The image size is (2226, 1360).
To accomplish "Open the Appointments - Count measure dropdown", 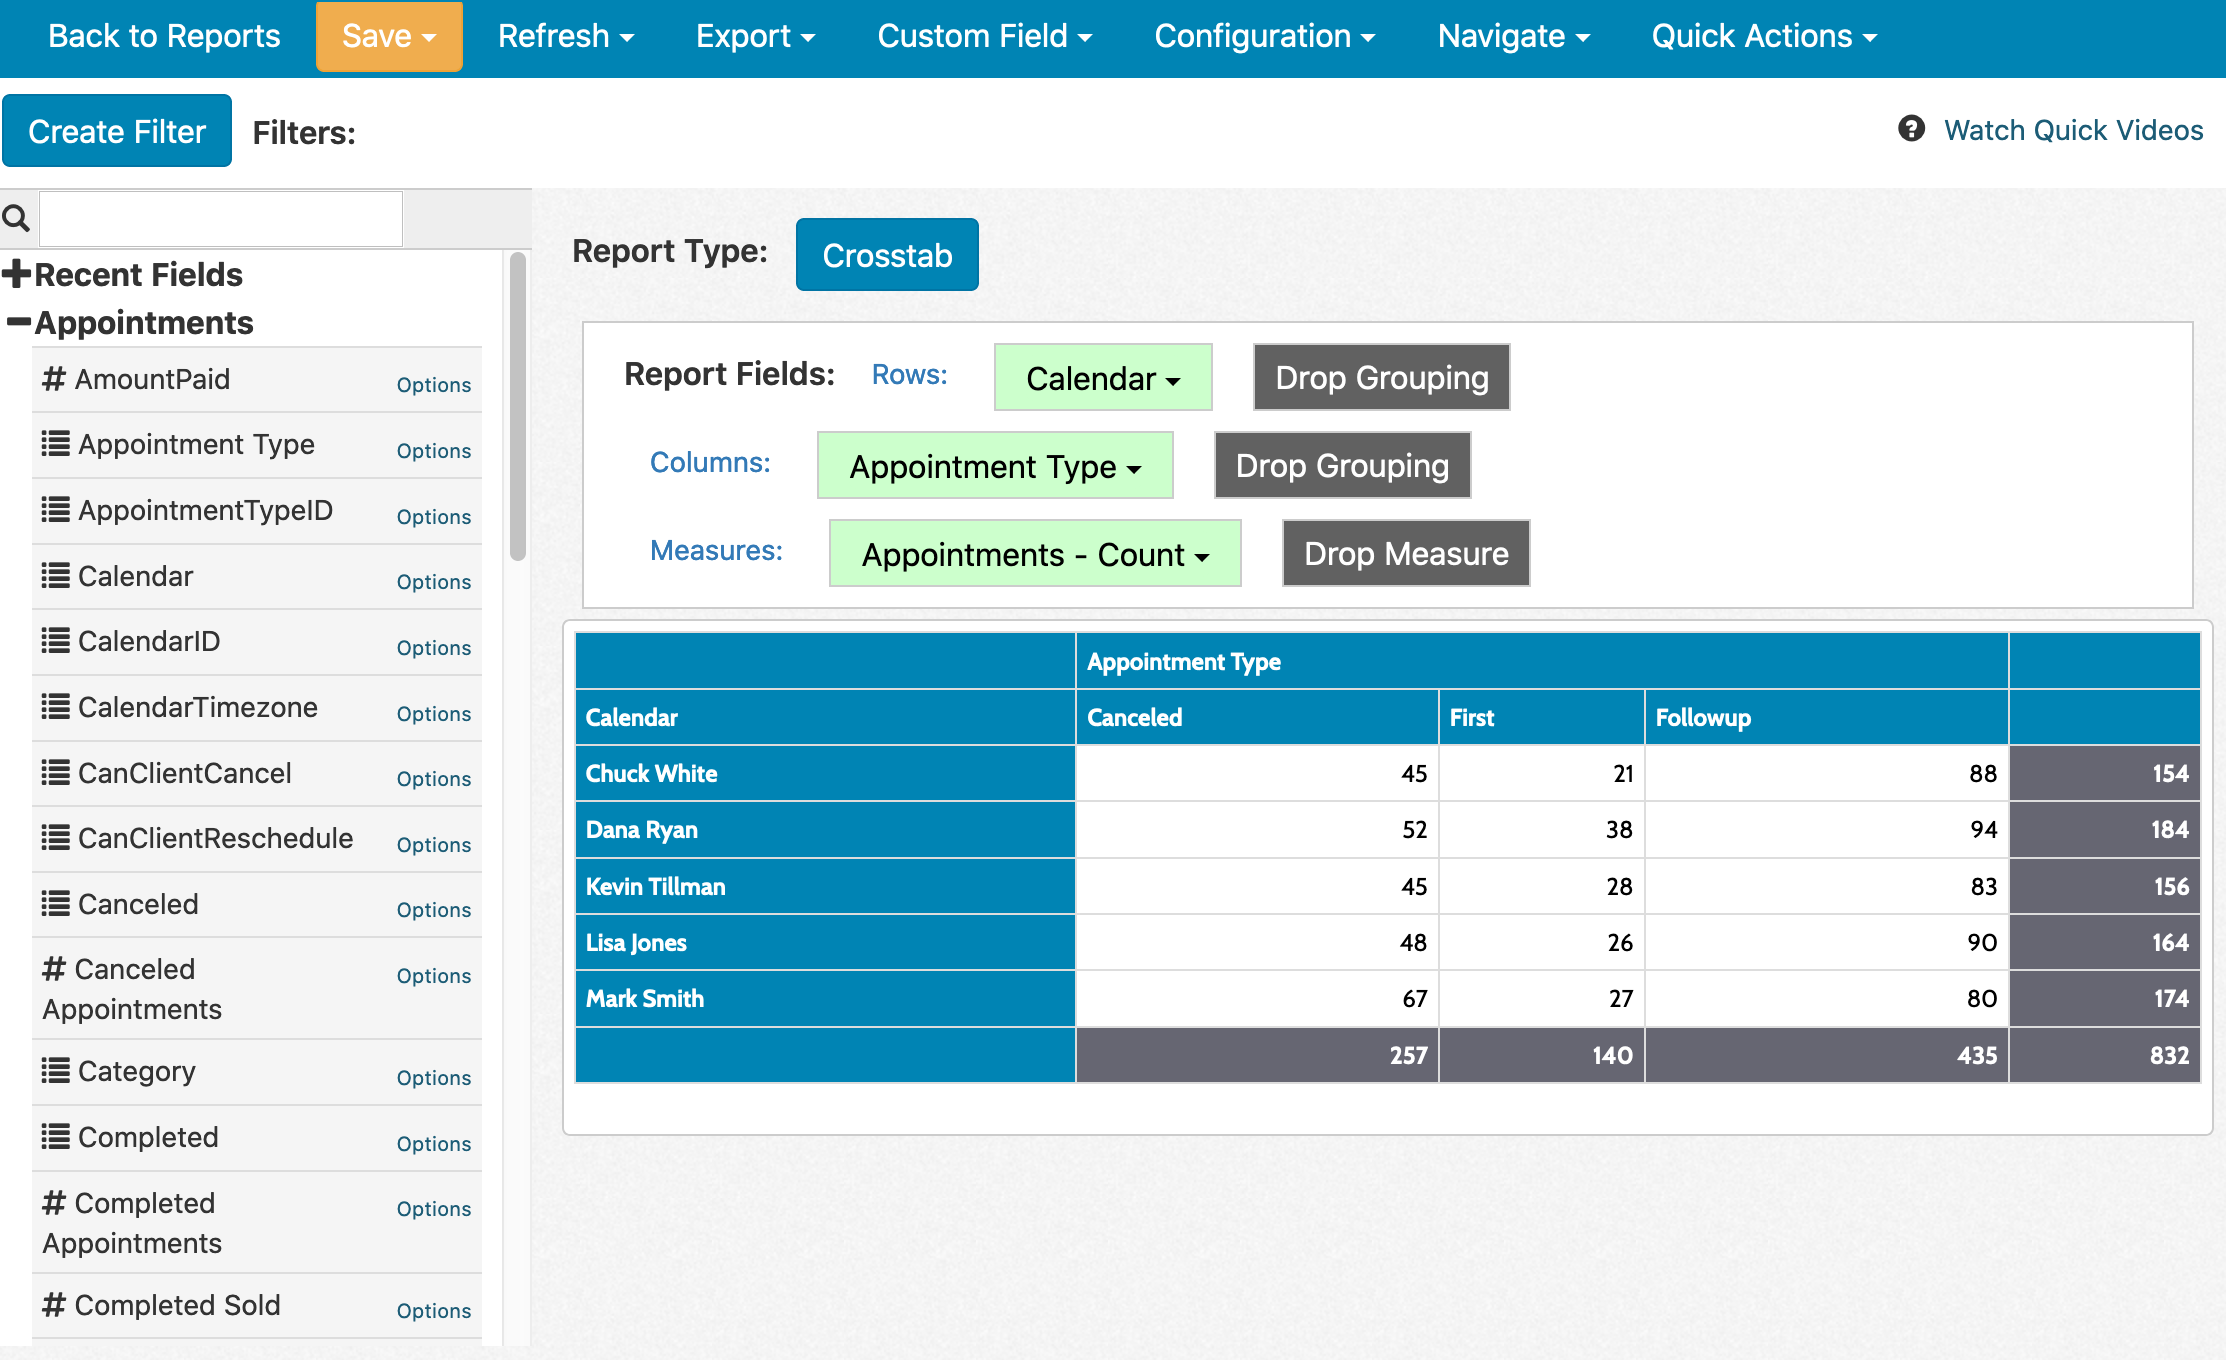I will 1034,554.
